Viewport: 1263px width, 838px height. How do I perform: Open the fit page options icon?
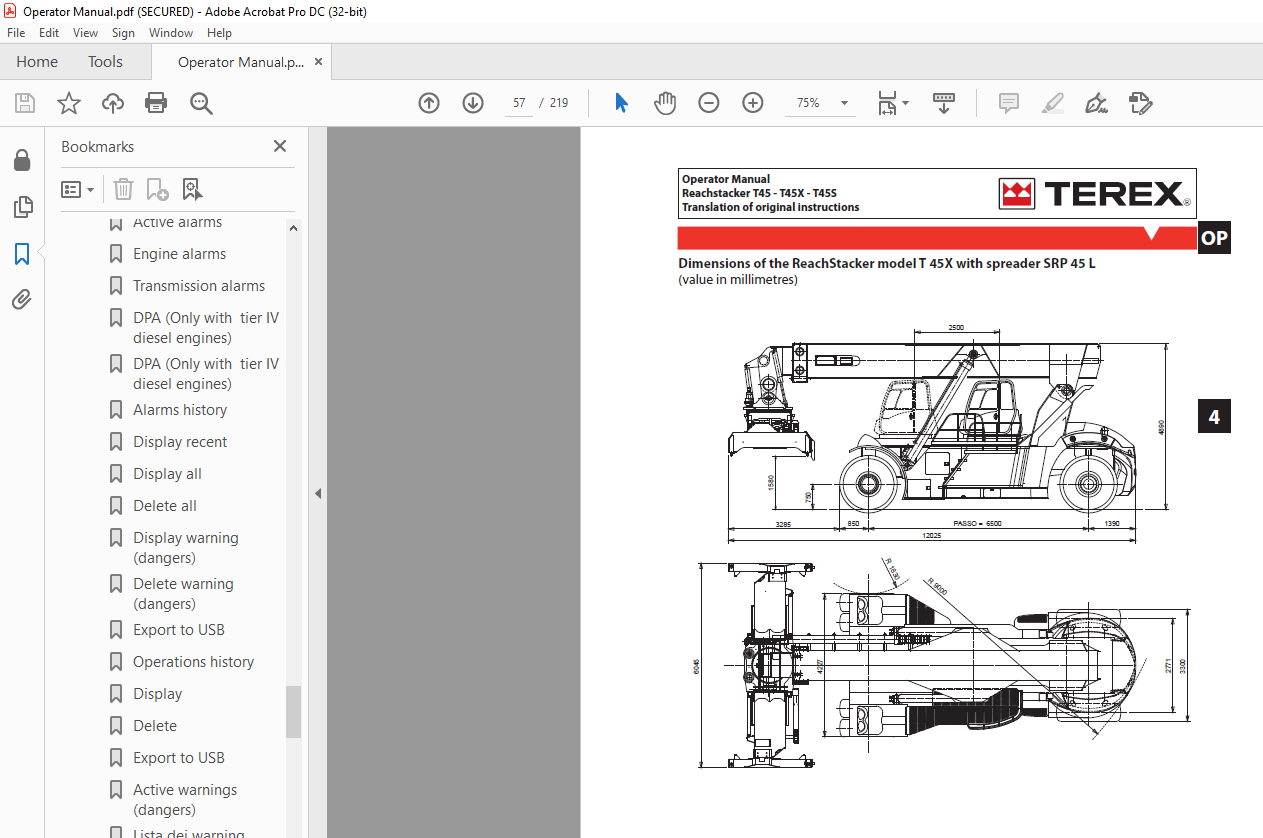[x=892, y=103]
